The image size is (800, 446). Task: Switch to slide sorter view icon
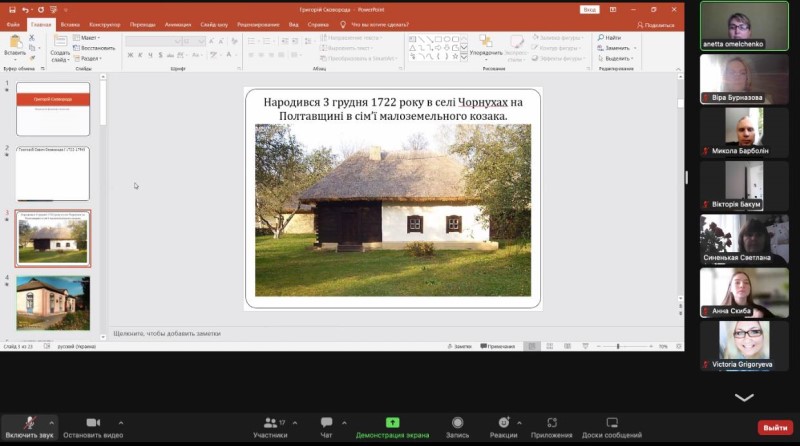click(x=550, y=346)
